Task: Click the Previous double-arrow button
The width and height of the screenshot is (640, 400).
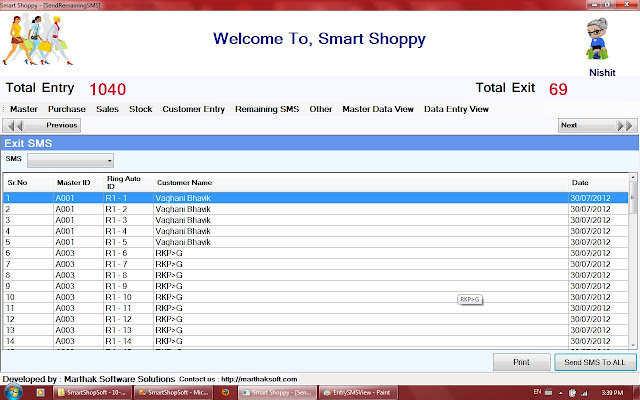Action: 42,125
